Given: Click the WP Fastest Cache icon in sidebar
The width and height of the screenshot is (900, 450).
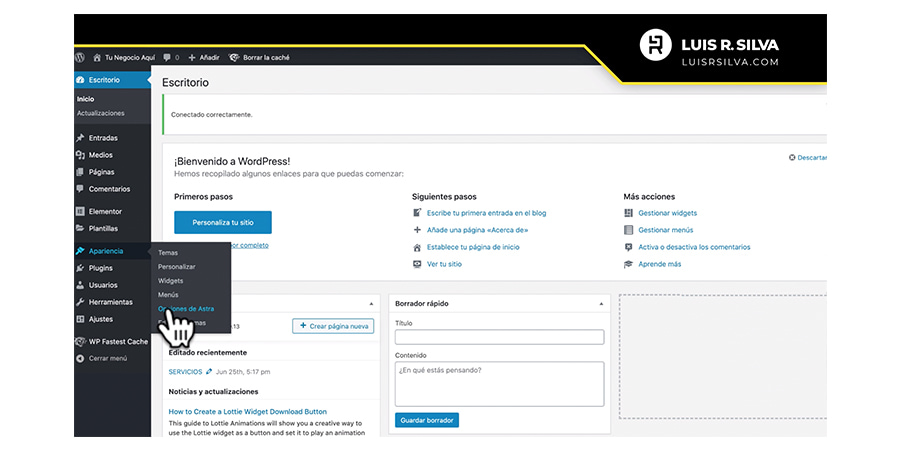Looking at the screenshot, I should click(80, 342).
